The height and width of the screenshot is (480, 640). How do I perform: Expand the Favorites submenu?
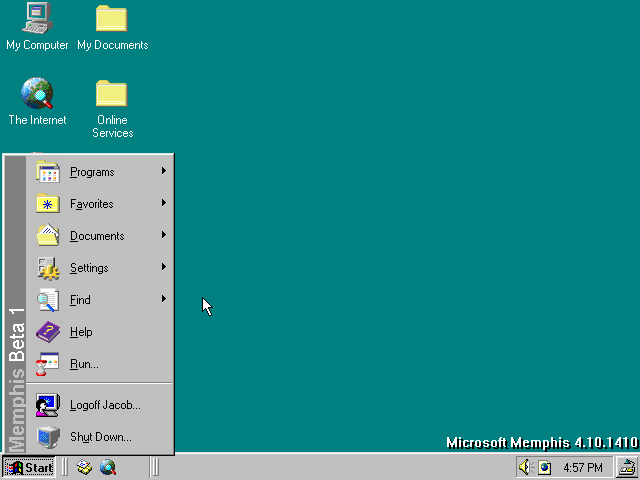100,204
